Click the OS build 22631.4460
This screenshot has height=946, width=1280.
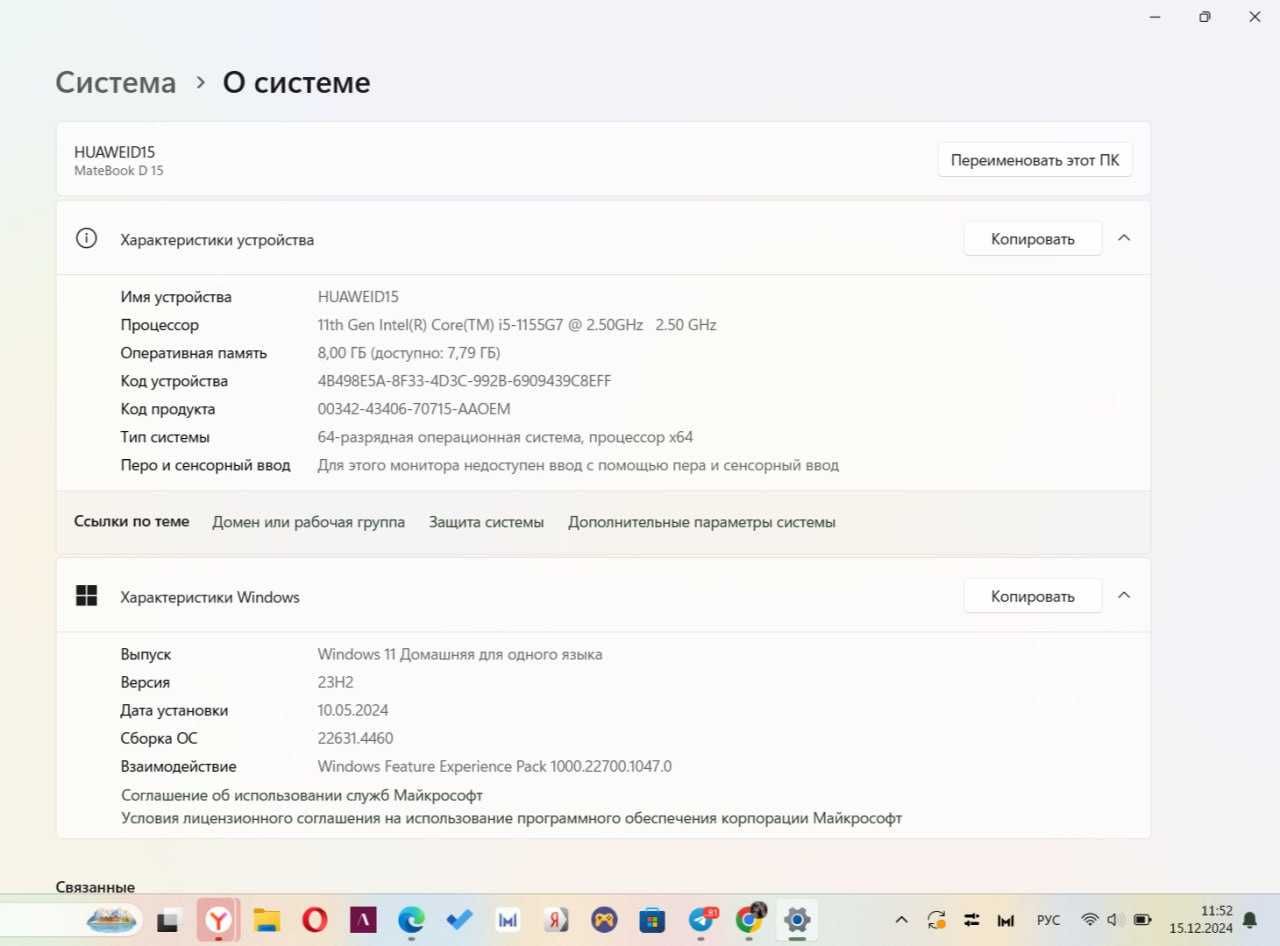[356, 738]
